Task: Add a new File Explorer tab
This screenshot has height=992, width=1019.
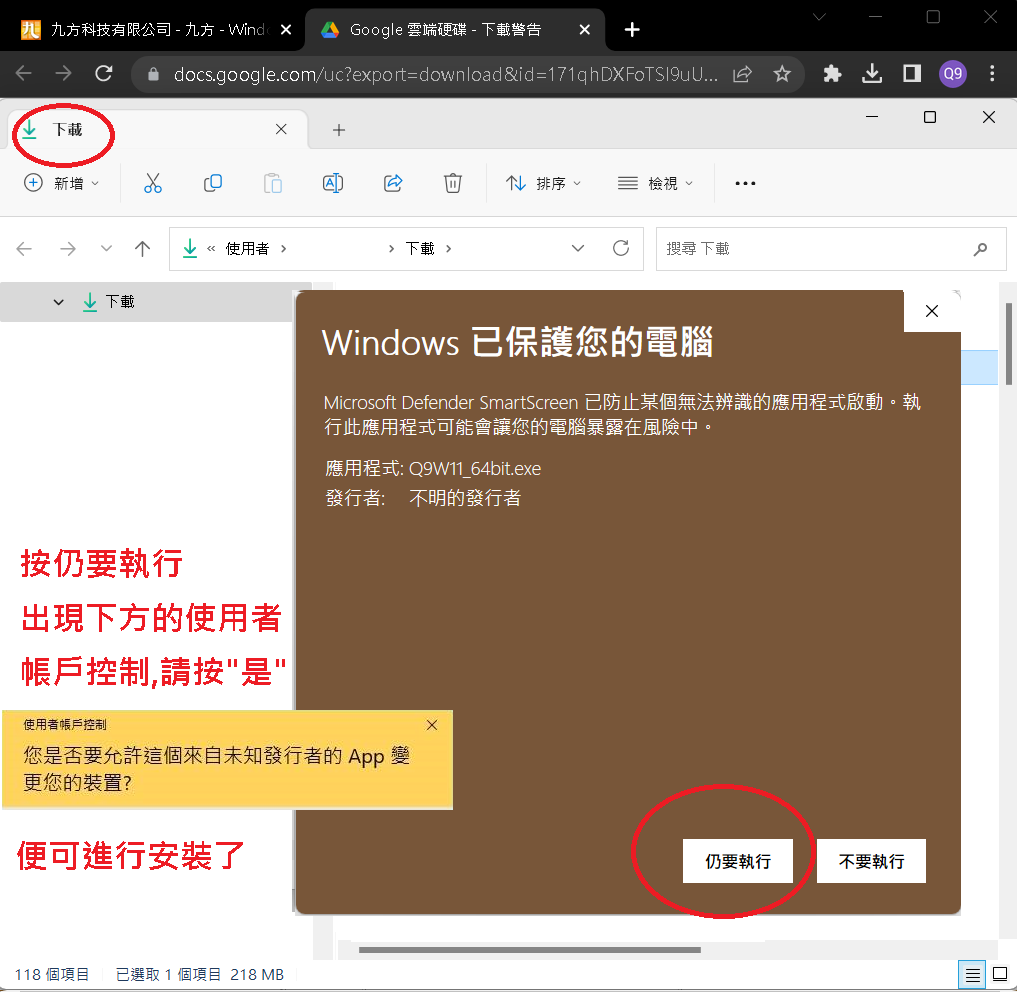Action: point(339,130)
